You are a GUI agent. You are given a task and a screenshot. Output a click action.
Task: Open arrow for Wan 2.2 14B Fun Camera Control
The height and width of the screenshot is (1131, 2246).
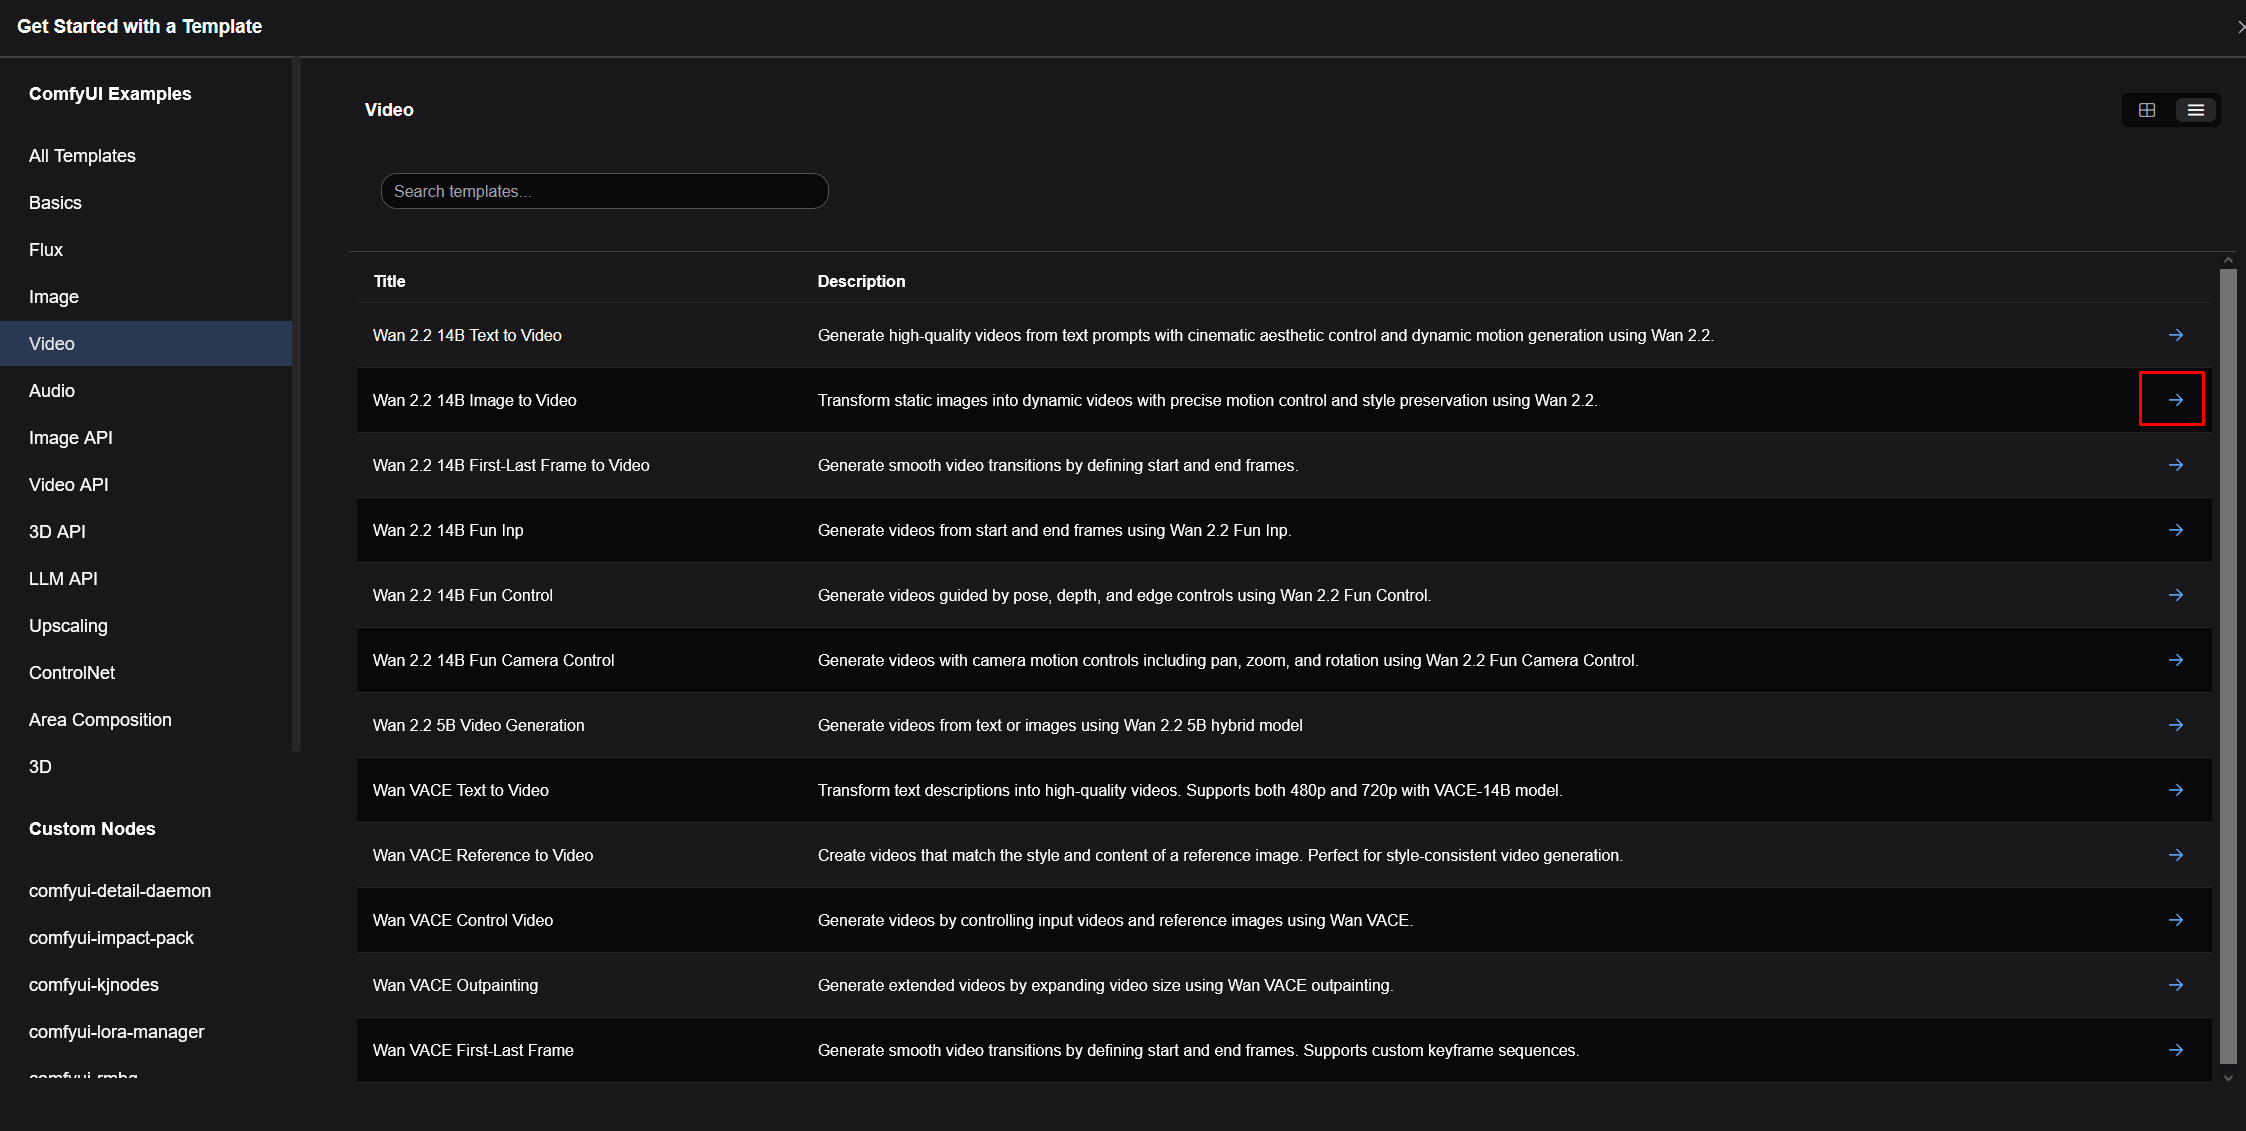pos(2176,660)
